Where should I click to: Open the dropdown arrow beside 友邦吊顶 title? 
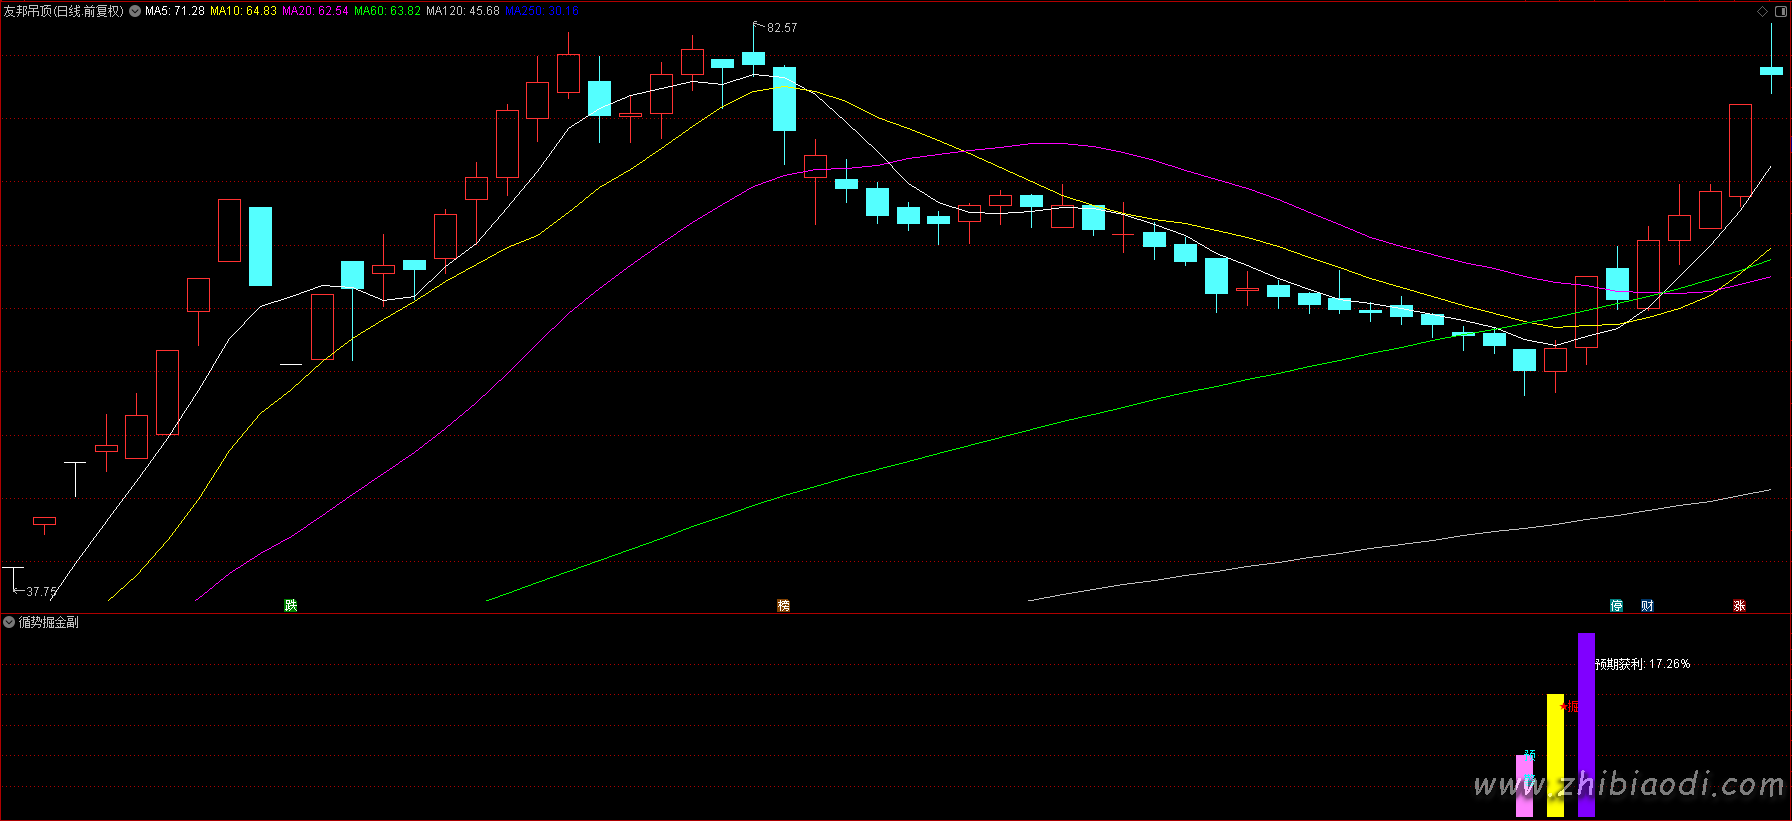135,11
